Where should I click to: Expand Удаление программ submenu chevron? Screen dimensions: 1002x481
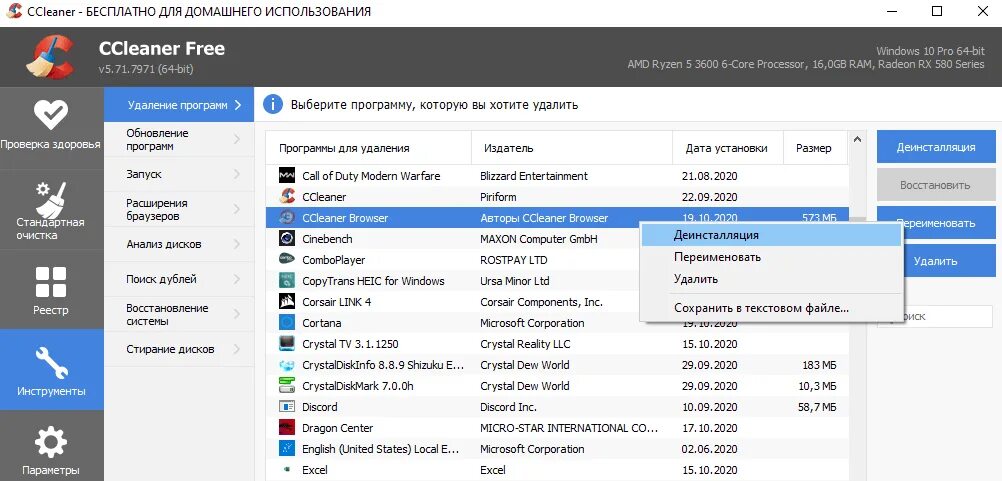238,105
